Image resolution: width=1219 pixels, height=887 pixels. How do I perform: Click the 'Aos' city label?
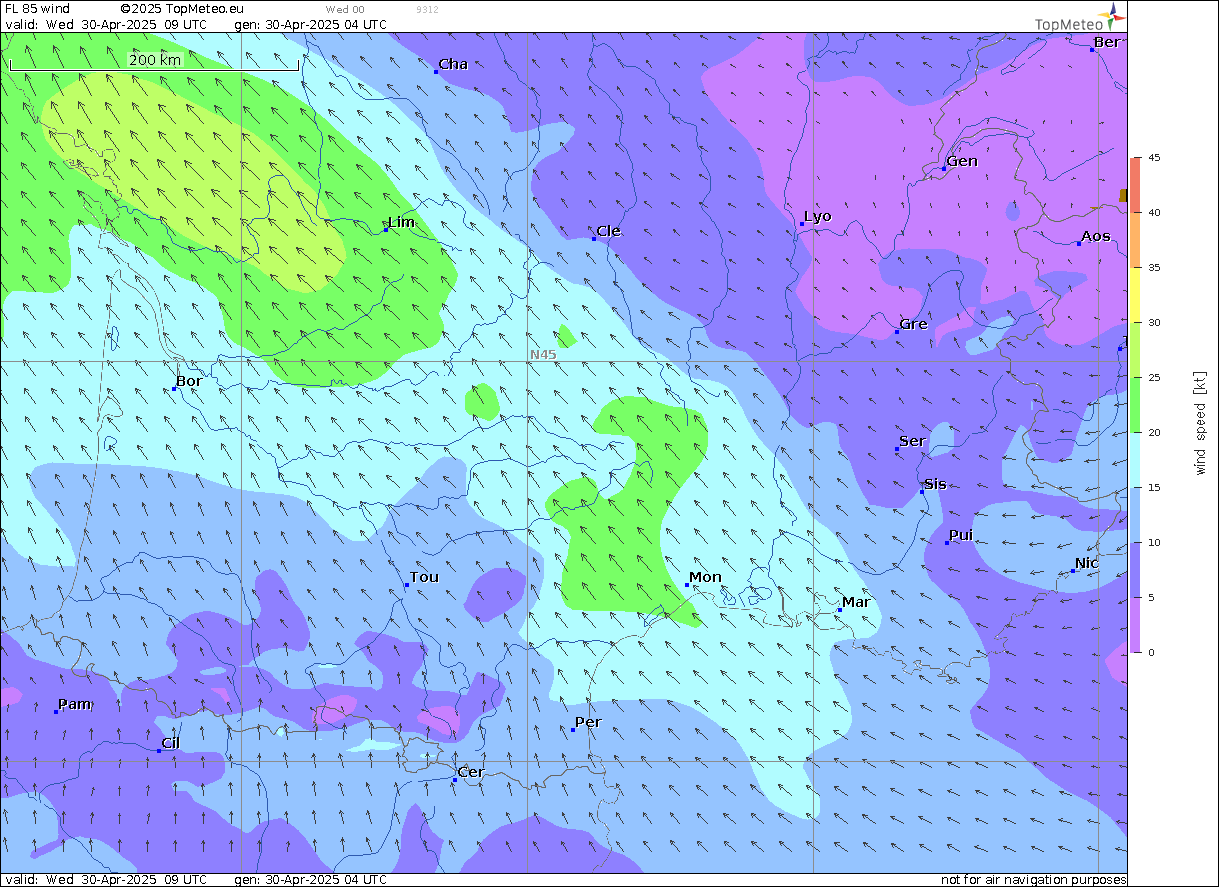tap(1096, 236)
